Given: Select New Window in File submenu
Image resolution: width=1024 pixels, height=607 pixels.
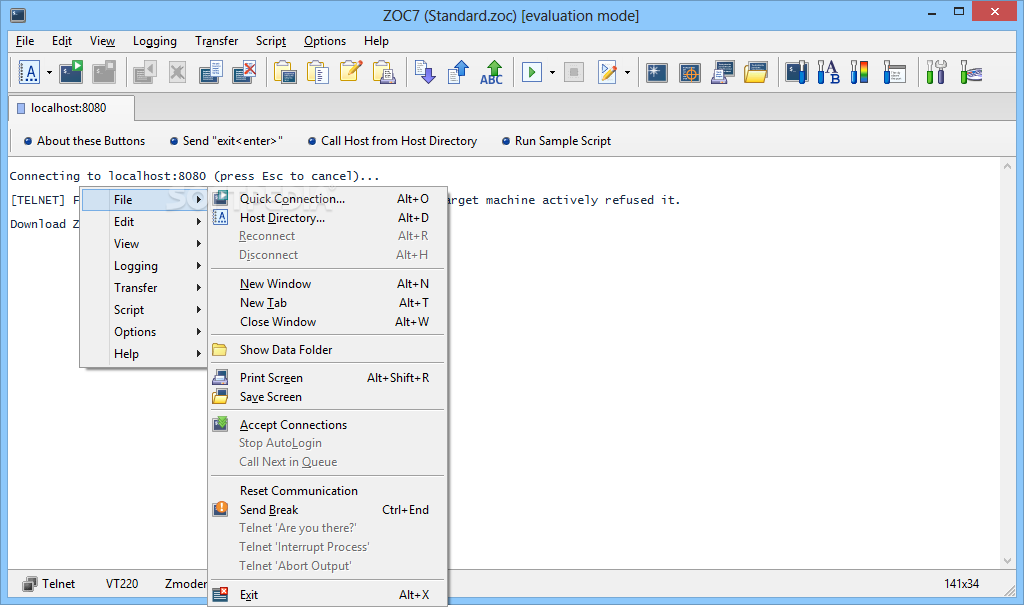Looking at the screenshot, I should coord(328,284).
